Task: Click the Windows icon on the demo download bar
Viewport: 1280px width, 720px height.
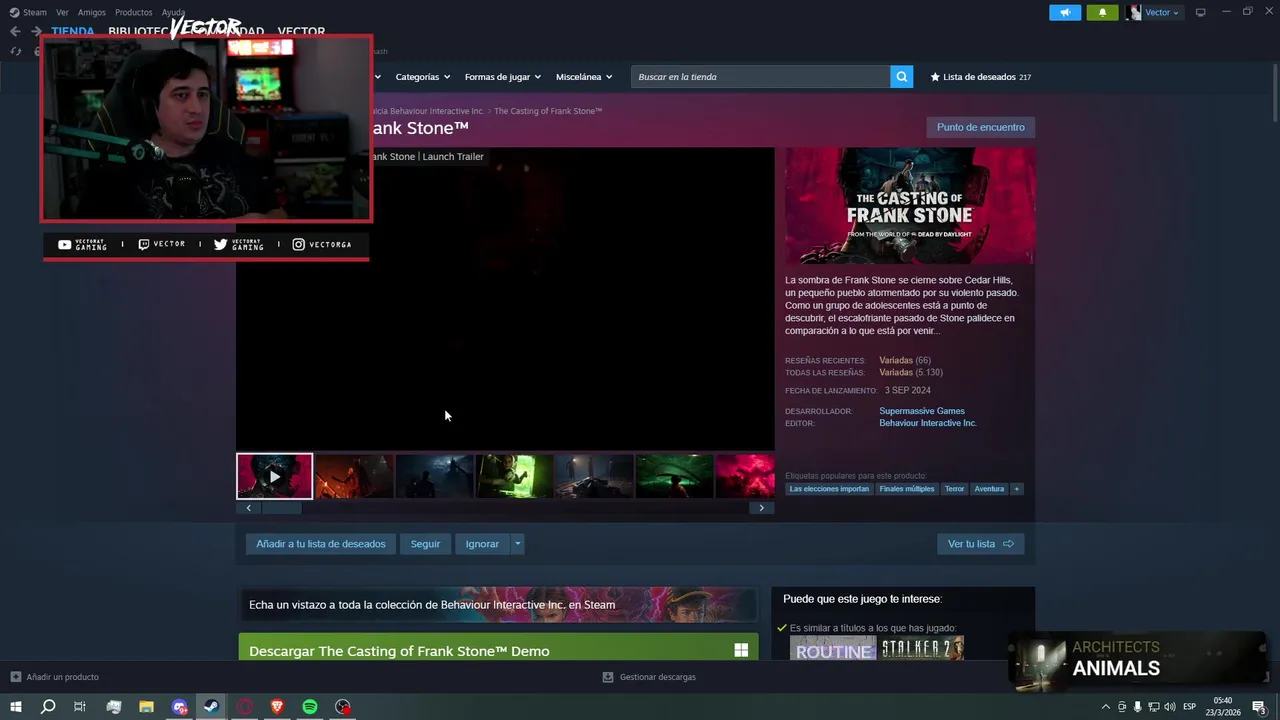Action: (741, 651)
